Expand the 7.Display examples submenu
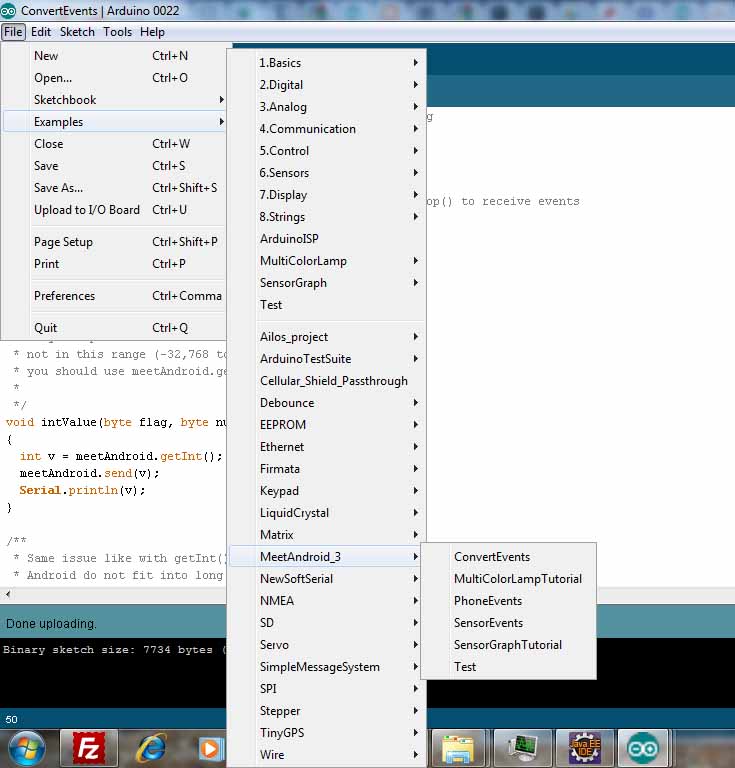Viewport: 735px width, 768px height. pyautogui.click(x=327, y=195)
